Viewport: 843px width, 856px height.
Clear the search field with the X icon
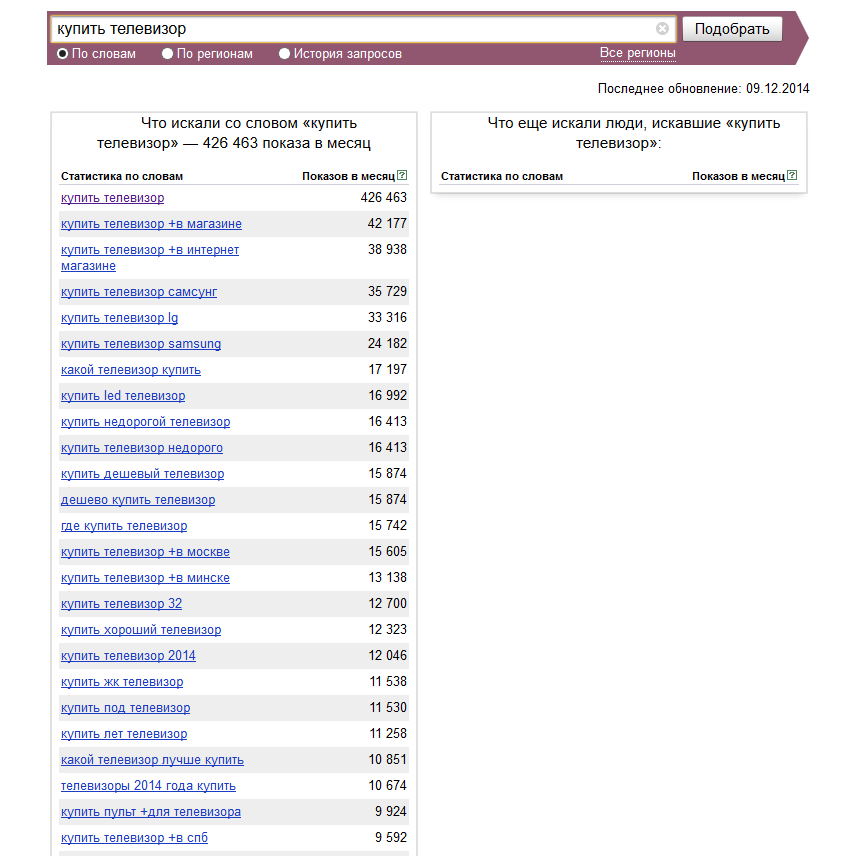[662, 28]
